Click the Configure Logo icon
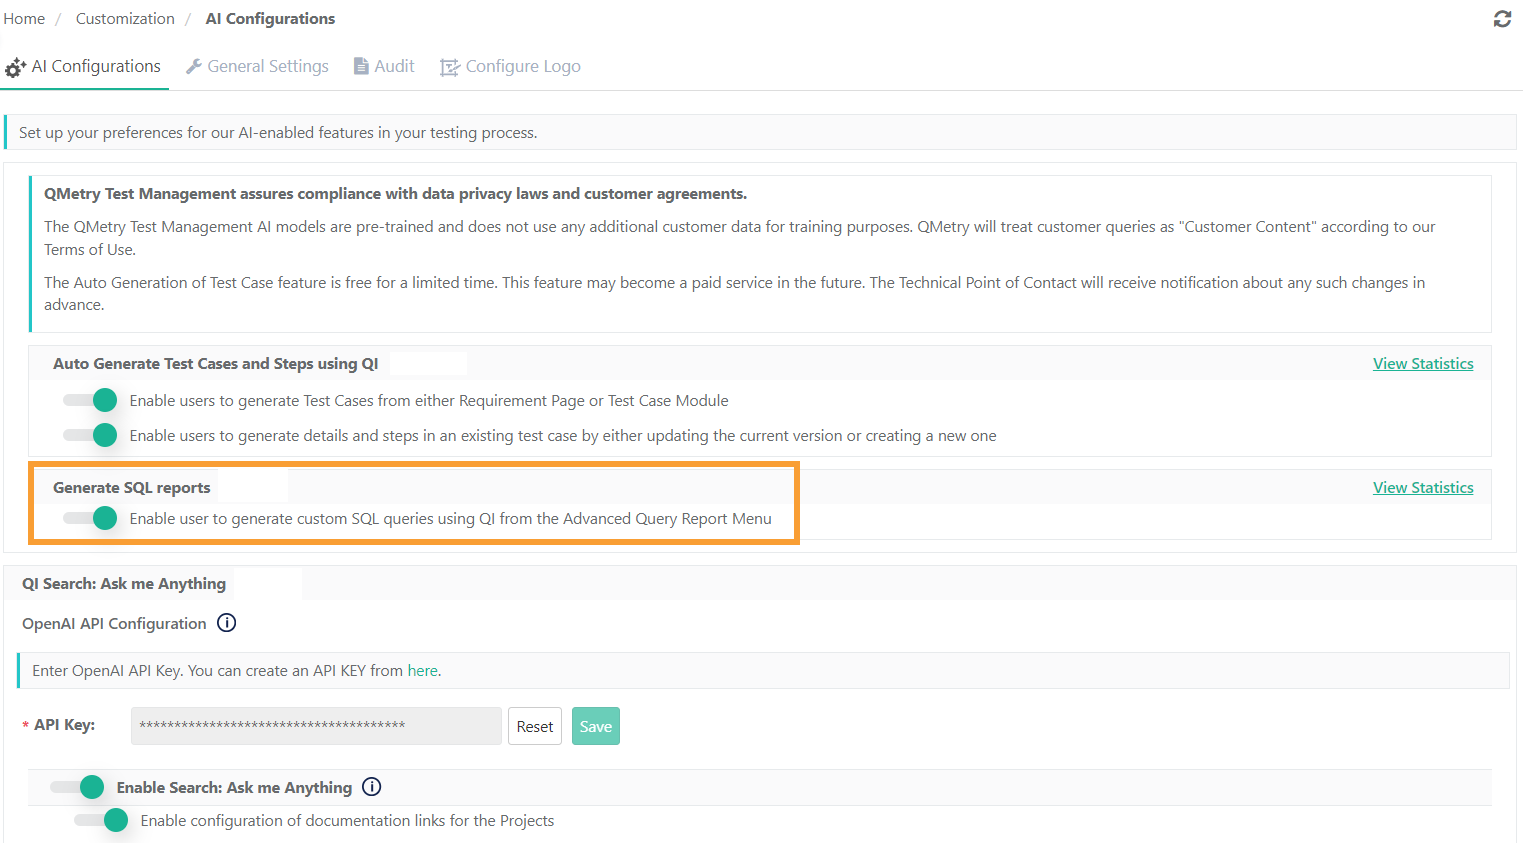The width and height of the screenshot is (1530, 843). pos(450,66)
